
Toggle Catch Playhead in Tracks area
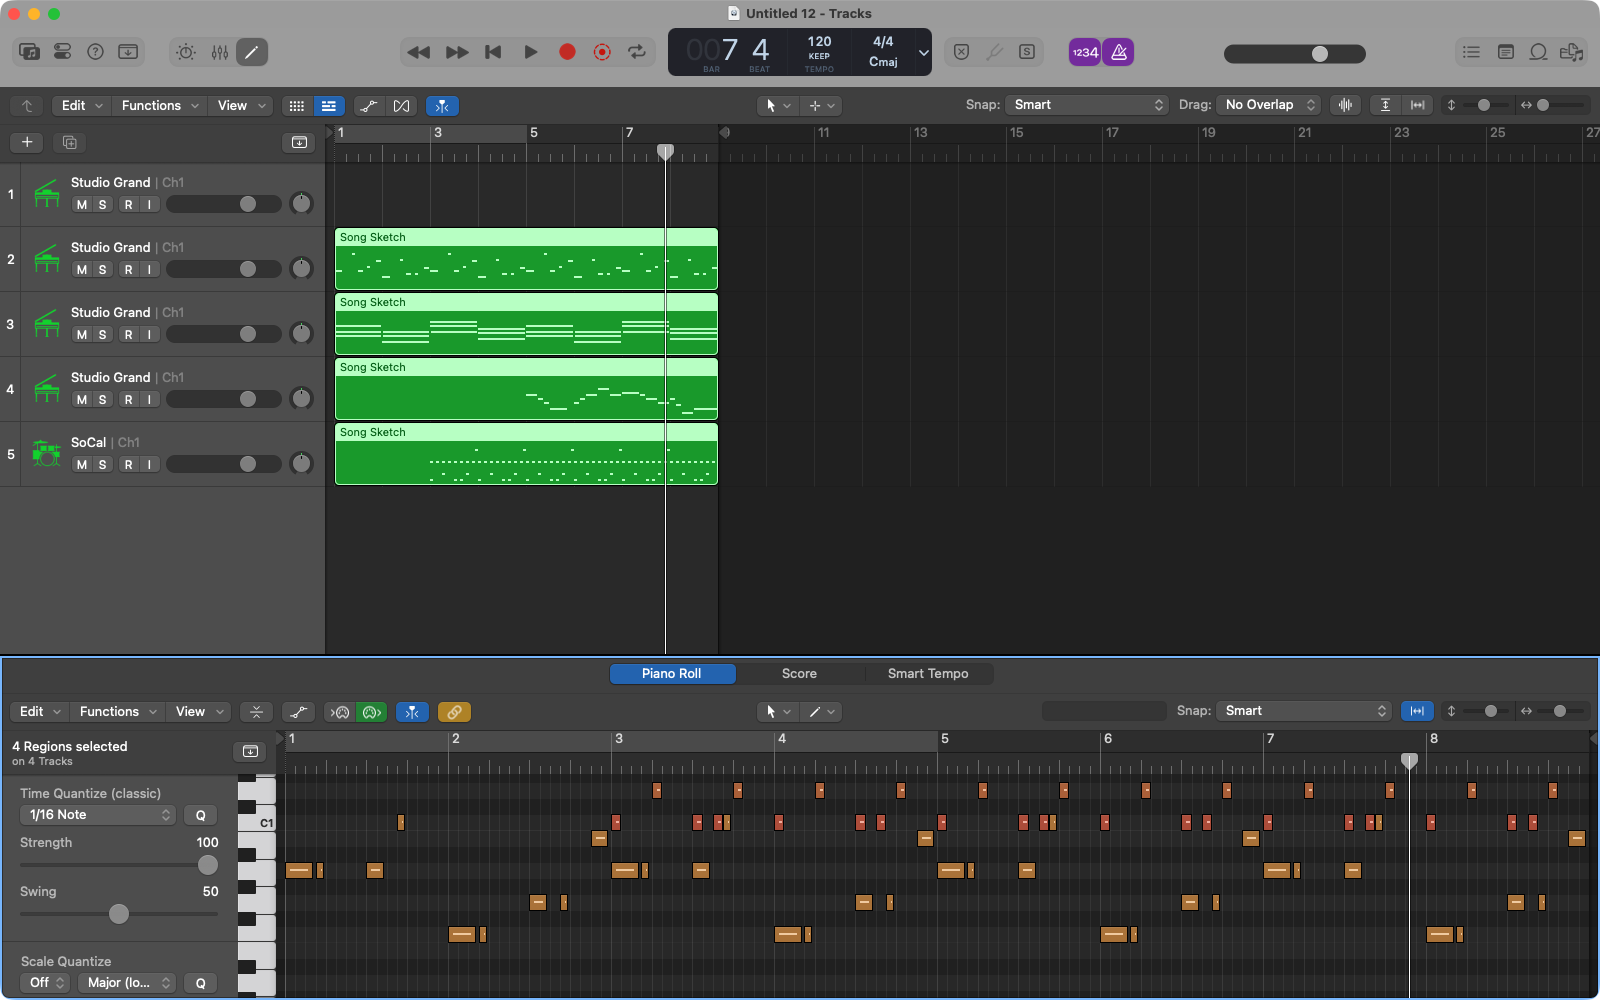[442, 105]
